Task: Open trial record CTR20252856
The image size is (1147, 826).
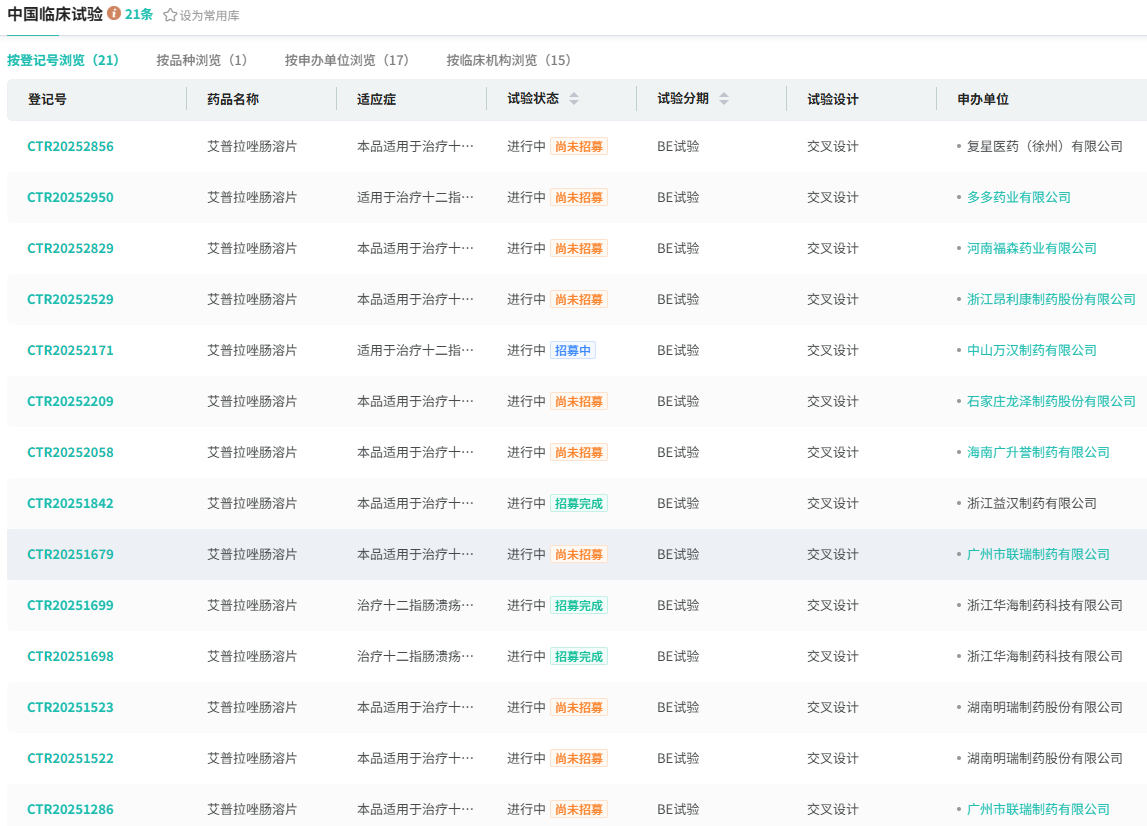Action: tap(70, 146)
